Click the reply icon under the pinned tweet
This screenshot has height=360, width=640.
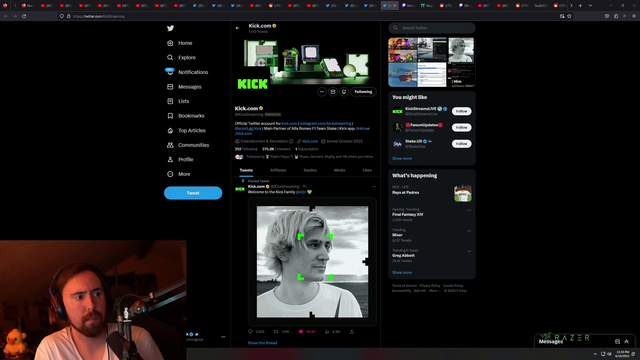point(251,332)
